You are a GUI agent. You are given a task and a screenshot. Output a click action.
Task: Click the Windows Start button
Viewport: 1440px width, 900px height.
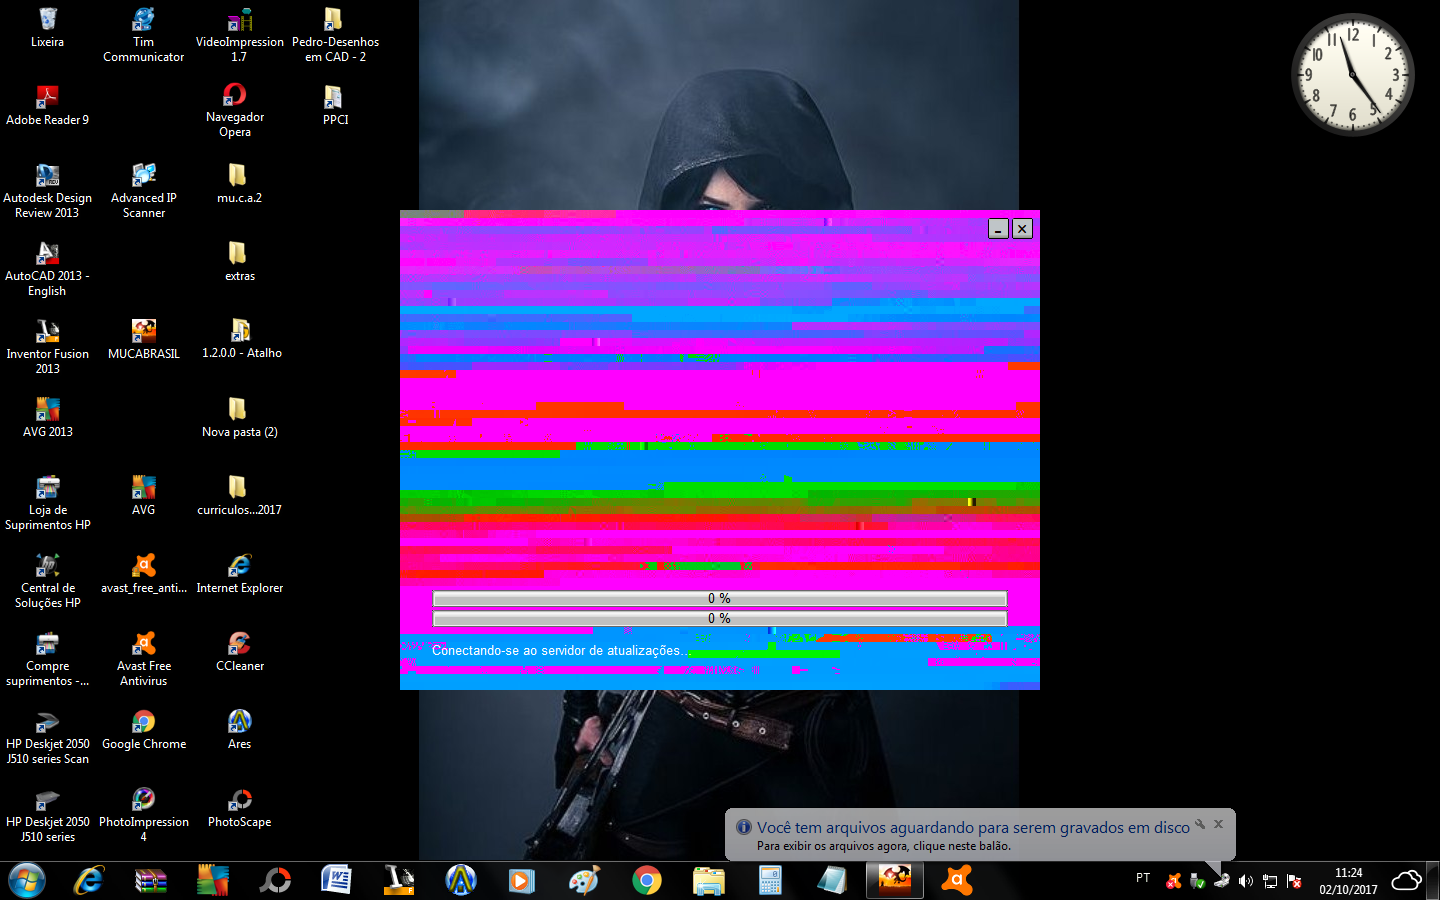[x=27, y=880]
